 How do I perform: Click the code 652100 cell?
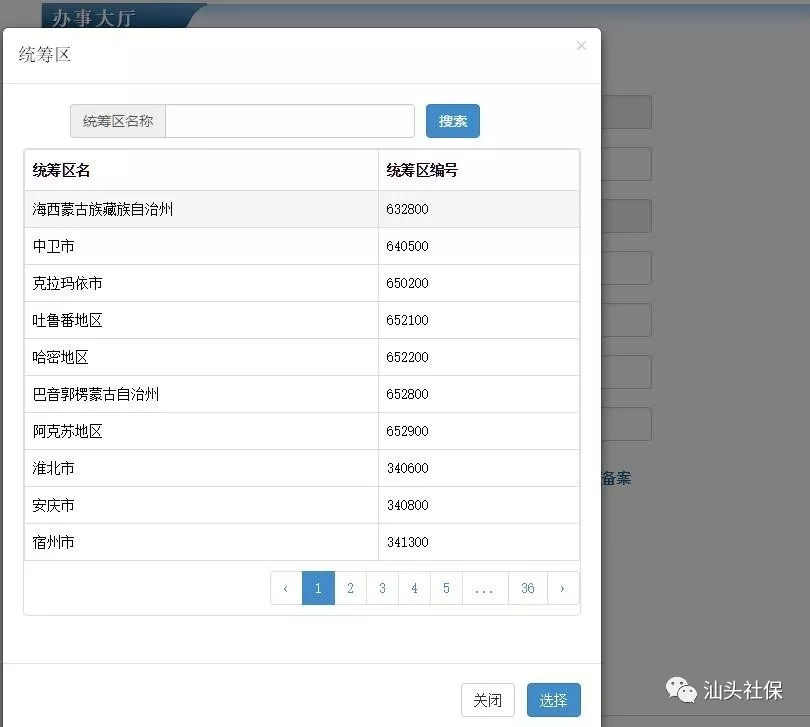click(479, 320)
